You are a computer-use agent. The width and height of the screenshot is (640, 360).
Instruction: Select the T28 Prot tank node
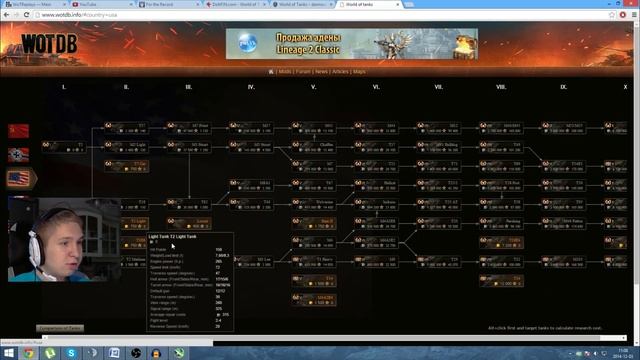point(501,185)
